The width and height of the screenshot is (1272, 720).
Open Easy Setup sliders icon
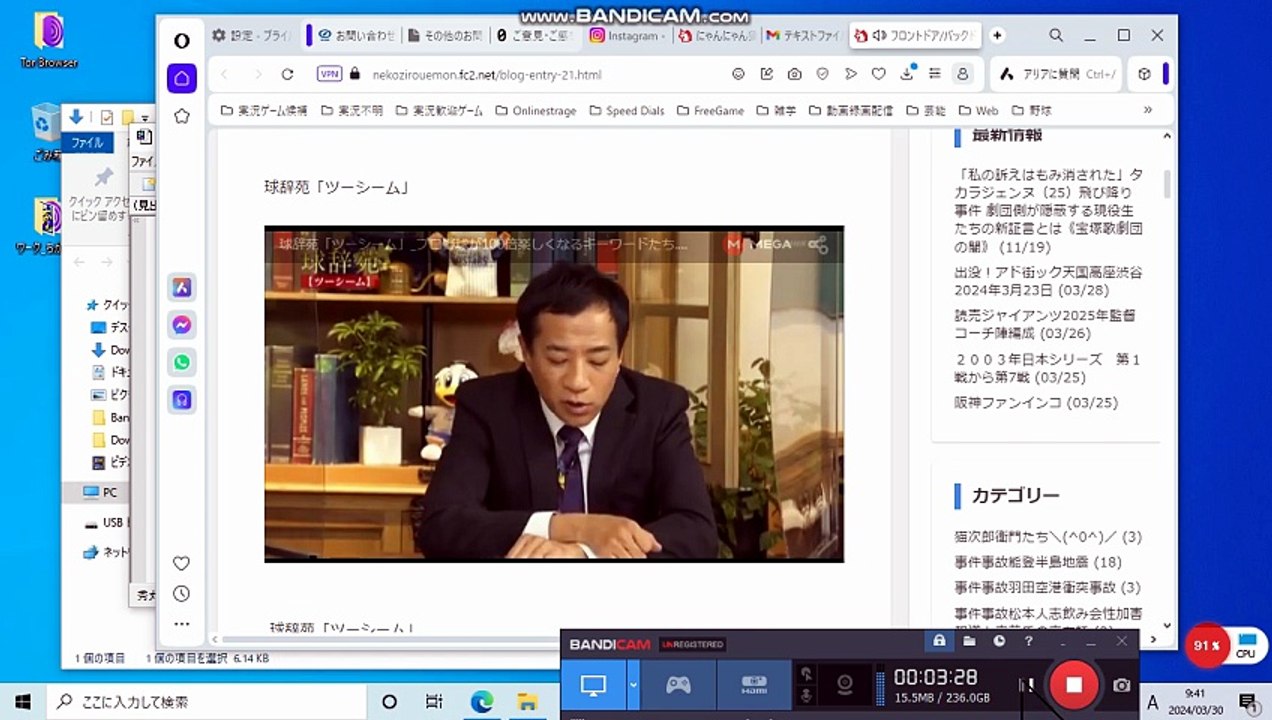tap(935, 74)
